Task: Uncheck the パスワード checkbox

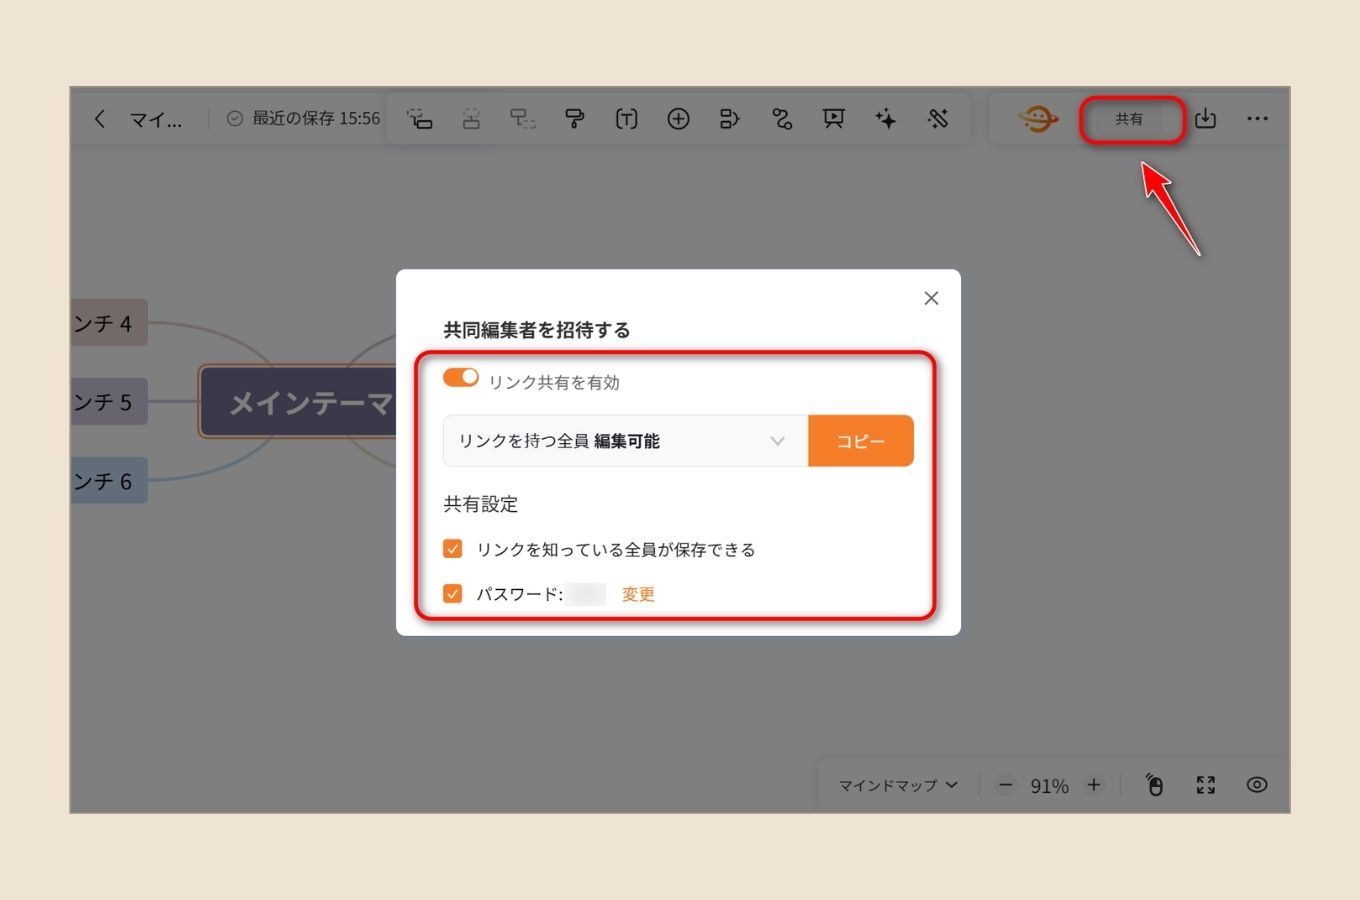Action: (x=453, y=593)
